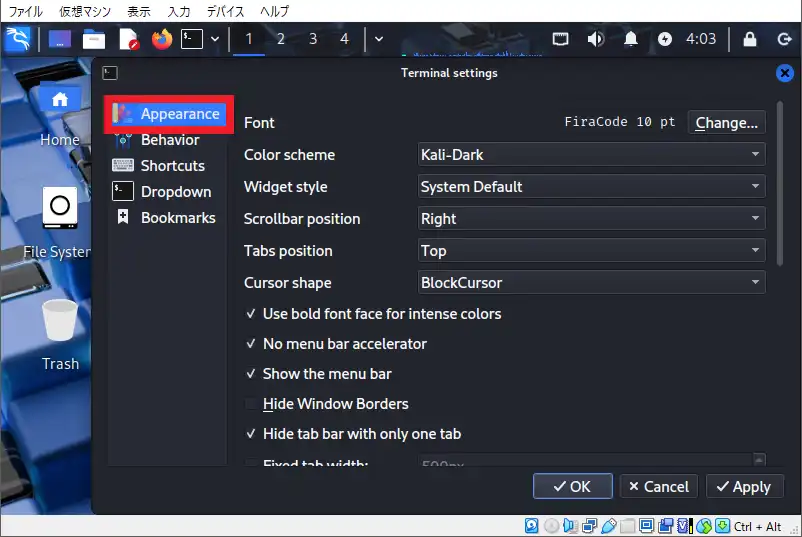
Task: Open the file manager from the panel
Action: click(94, 39)
